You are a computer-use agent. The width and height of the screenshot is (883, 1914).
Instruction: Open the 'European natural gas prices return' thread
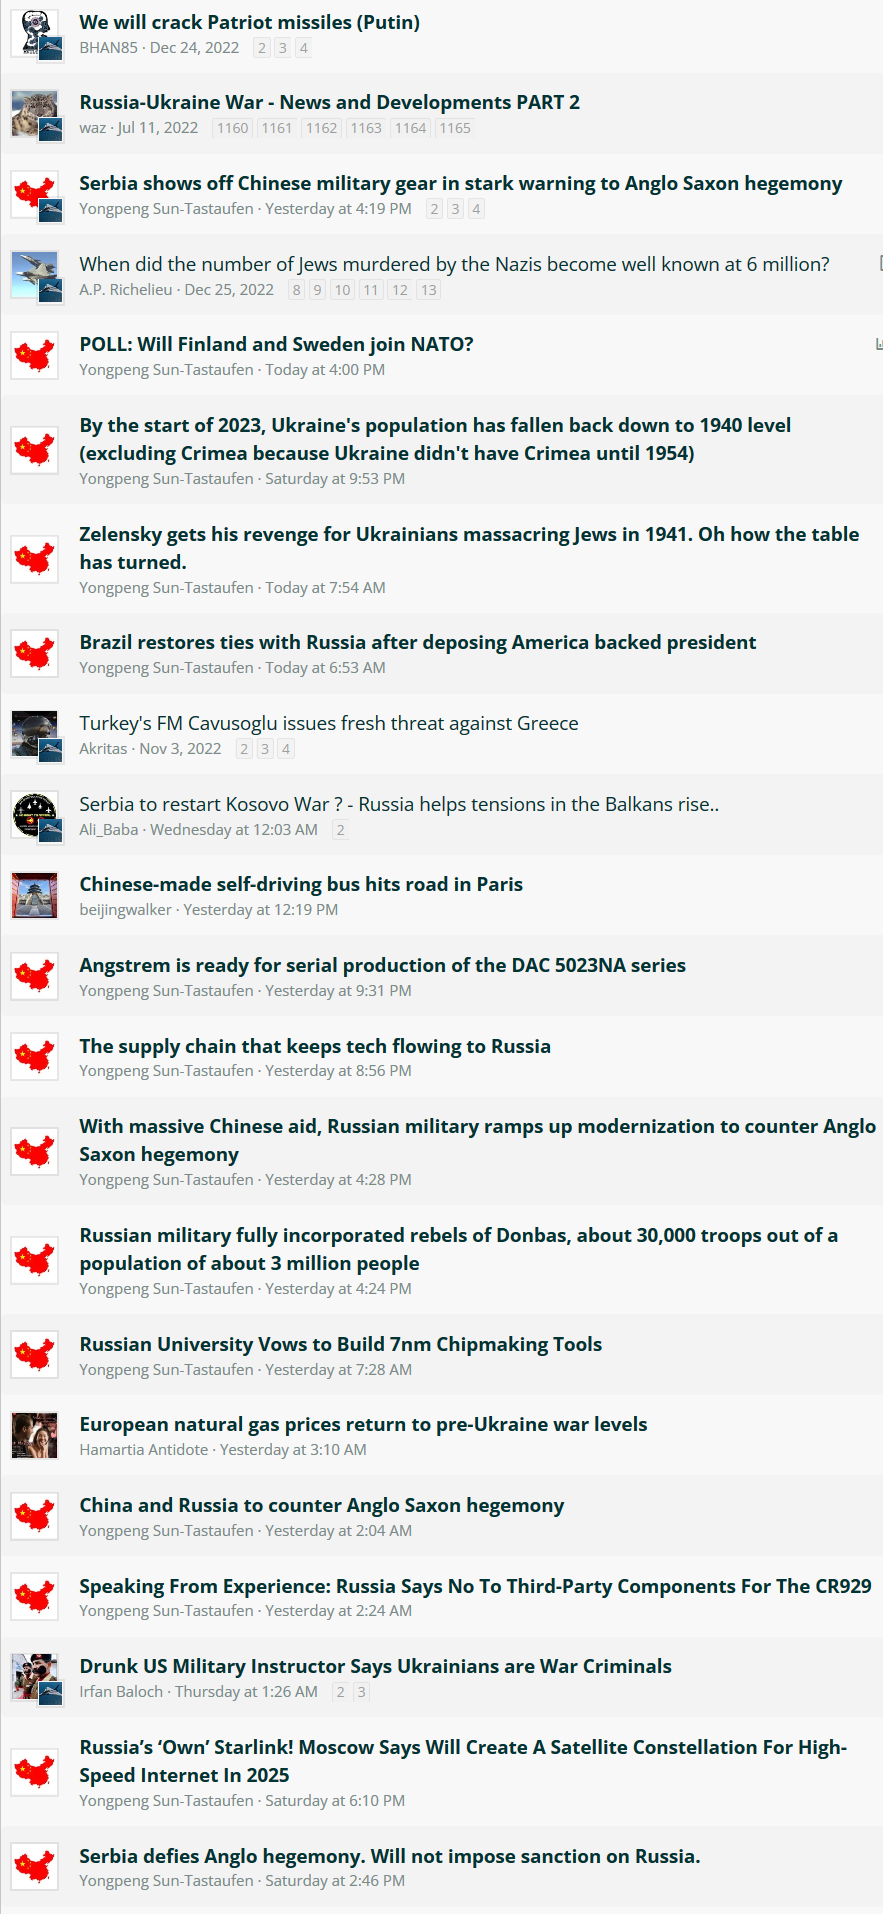pos(363,1424)
